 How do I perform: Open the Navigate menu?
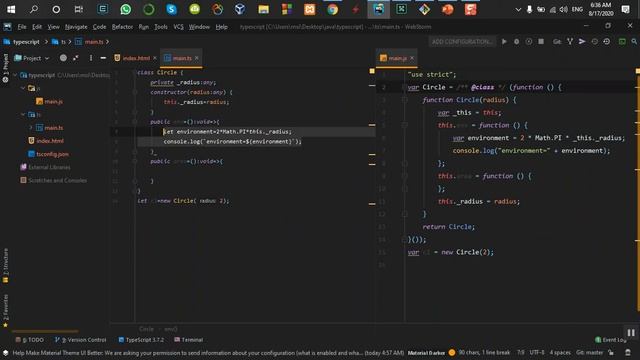point(76,27)
